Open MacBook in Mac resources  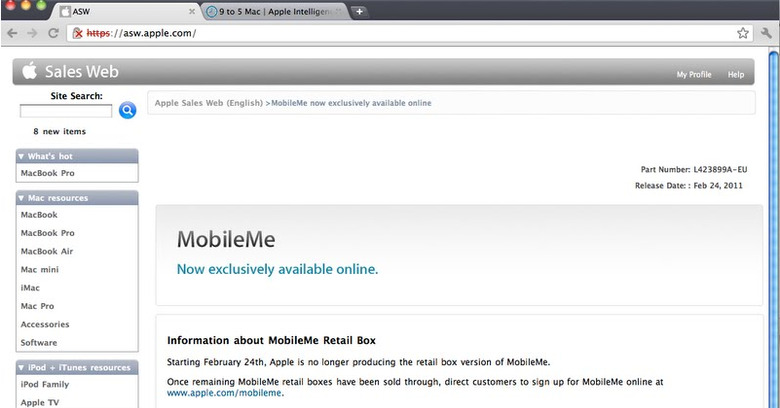pyautogui.click(x=39, y=215)
